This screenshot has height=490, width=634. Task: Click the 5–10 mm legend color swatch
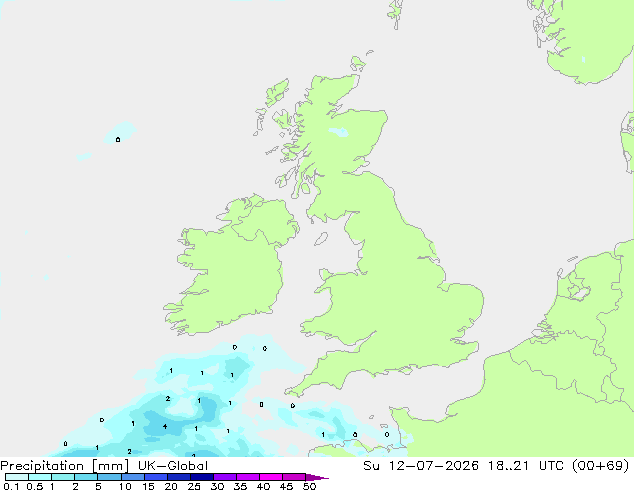(x=109, y=477)
